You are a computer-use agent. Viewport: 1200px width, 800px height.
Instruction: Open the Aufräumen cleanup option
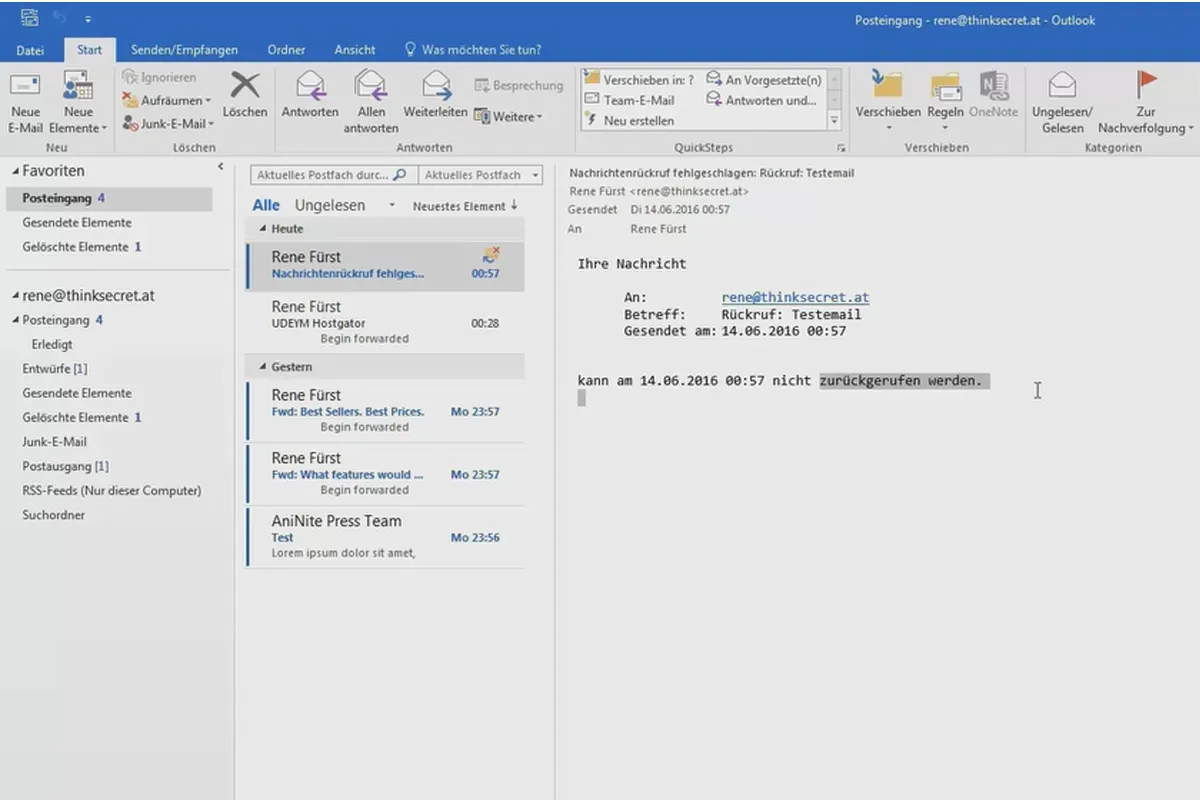pyautogui.click(x=167, y=100)
